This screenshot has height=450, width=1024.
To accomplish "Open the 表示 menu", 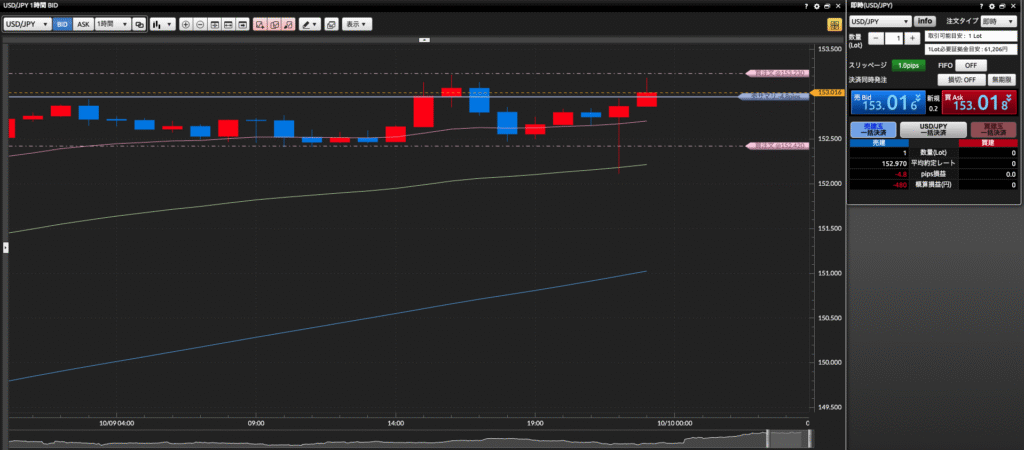I will coord(355,24).
